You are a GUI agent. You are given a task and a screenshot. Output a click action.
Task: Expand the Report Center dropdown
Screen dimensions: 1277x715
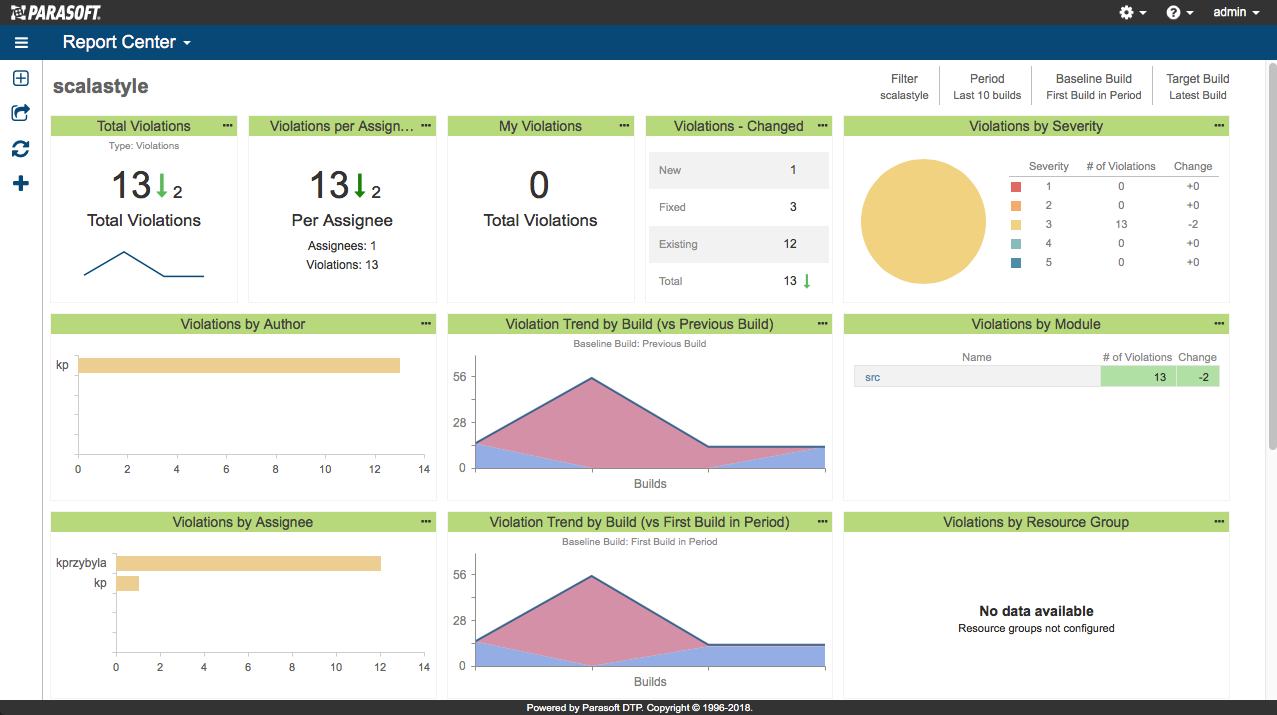point(127,42)
